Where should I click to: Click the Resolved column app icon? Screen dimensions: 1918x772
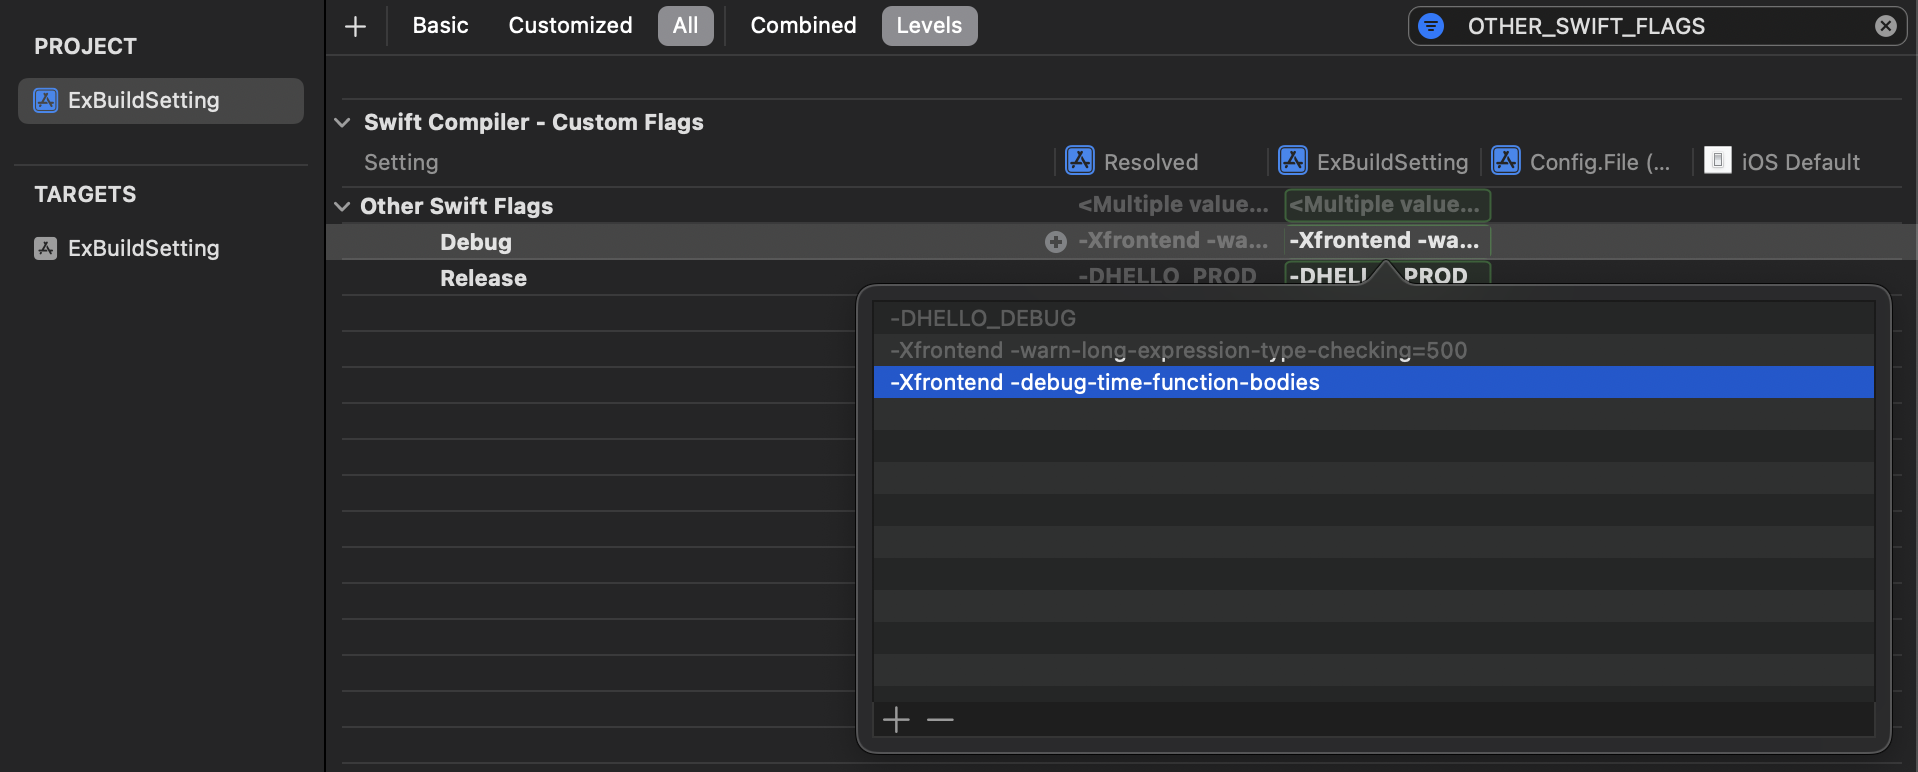pyautogui.click(x=1080, y=160)
